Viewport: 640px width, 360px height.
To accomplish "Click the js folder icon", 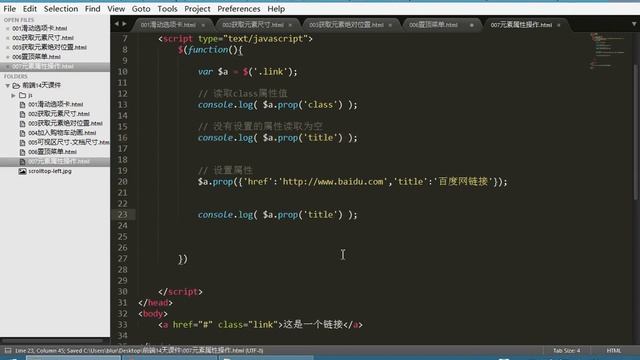I will tap(22, 95).
